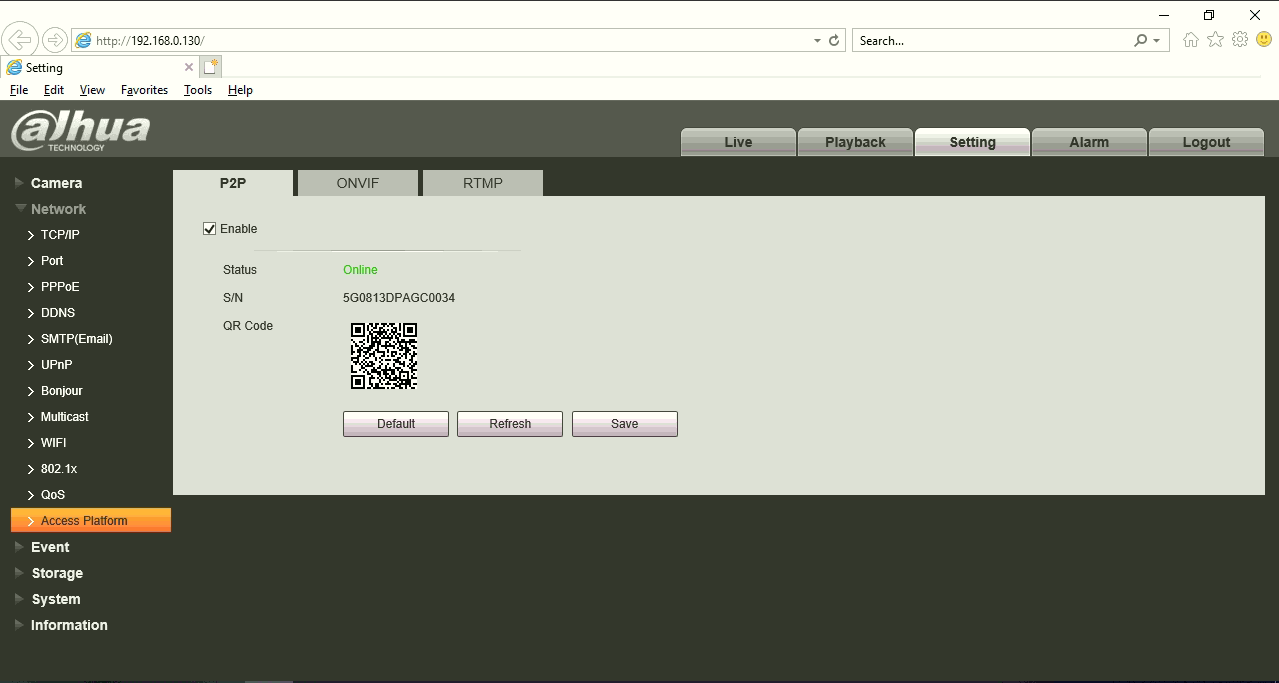Open the Favorites menu
Image resolution: width=1279 pixels, height=683 pixels.
click(x=144, y=90)
